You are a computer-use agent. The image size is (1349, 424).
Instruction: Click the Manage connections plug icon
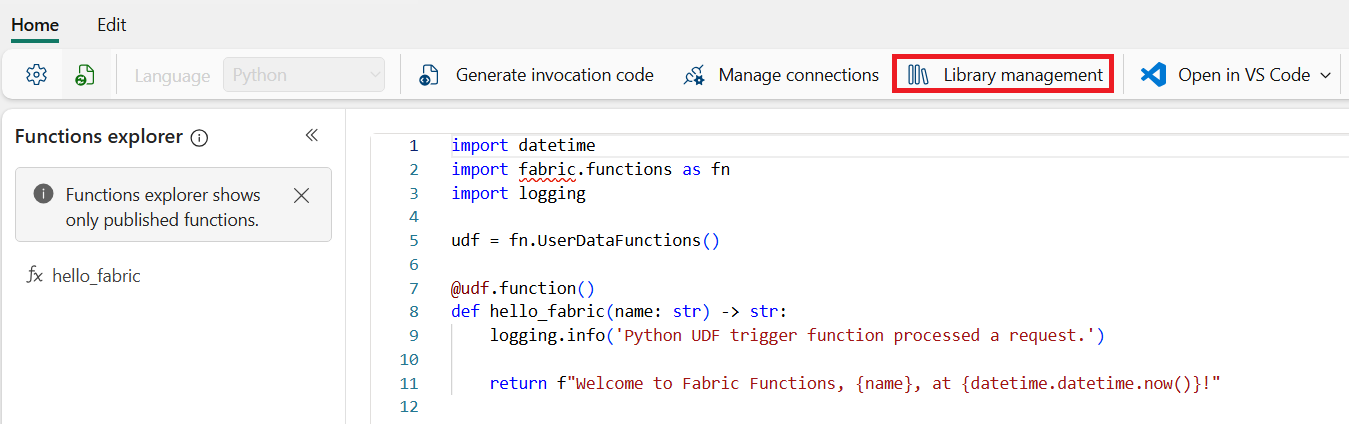(x=694, y=75)
